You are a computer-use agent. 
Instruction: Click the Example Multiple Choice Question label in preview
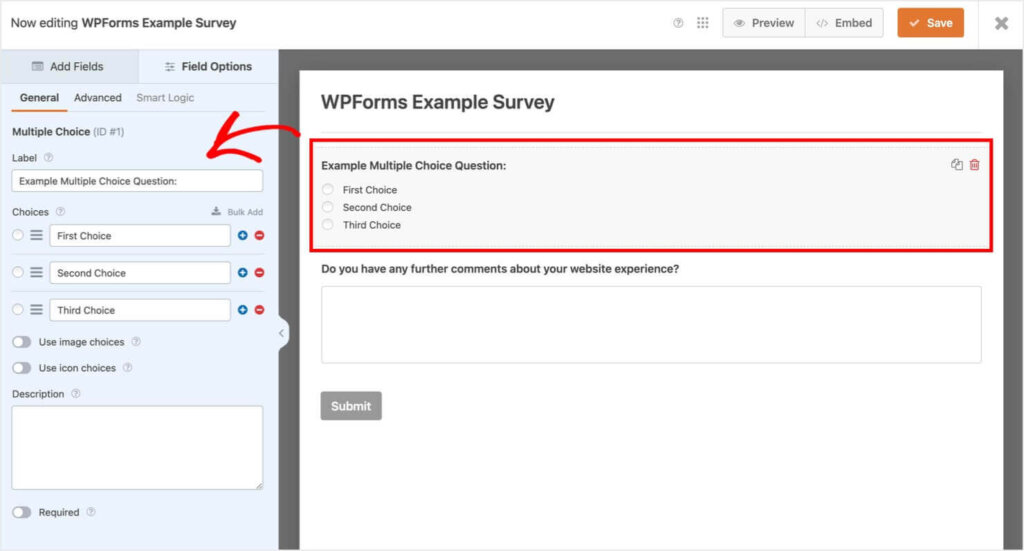click(413, 166)
